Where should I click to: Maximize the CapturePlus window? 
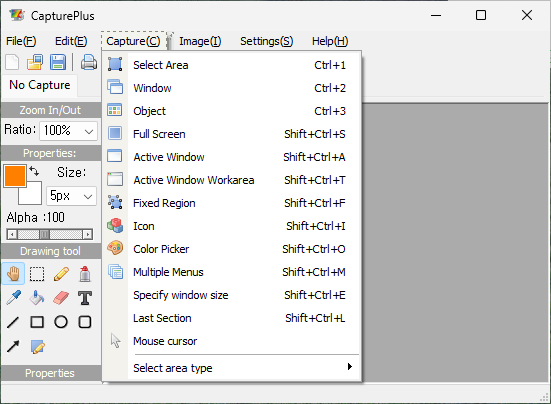coord(481,15)
